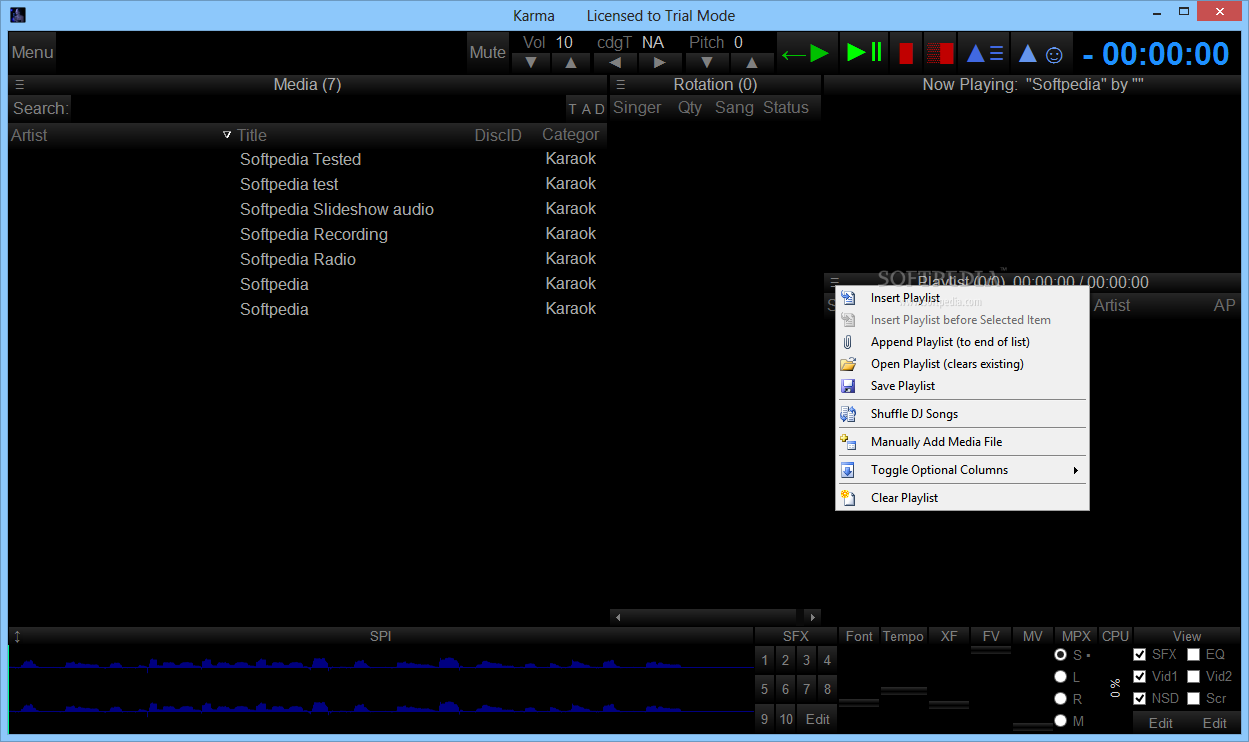This screenshot has width=1249, height=742.
Task: Select Shuffle DJ Songs menu entry
Action: 962,414
